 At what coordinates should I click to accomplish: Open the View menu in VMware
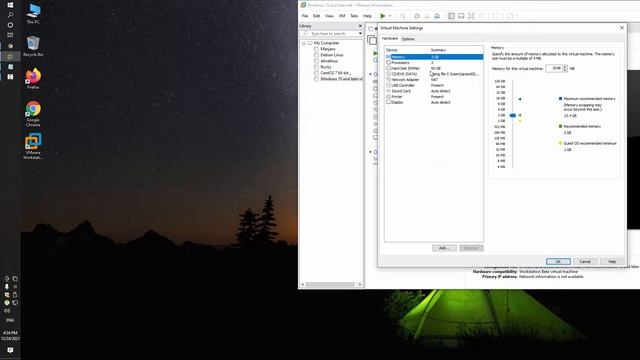(x=329, y=16)
